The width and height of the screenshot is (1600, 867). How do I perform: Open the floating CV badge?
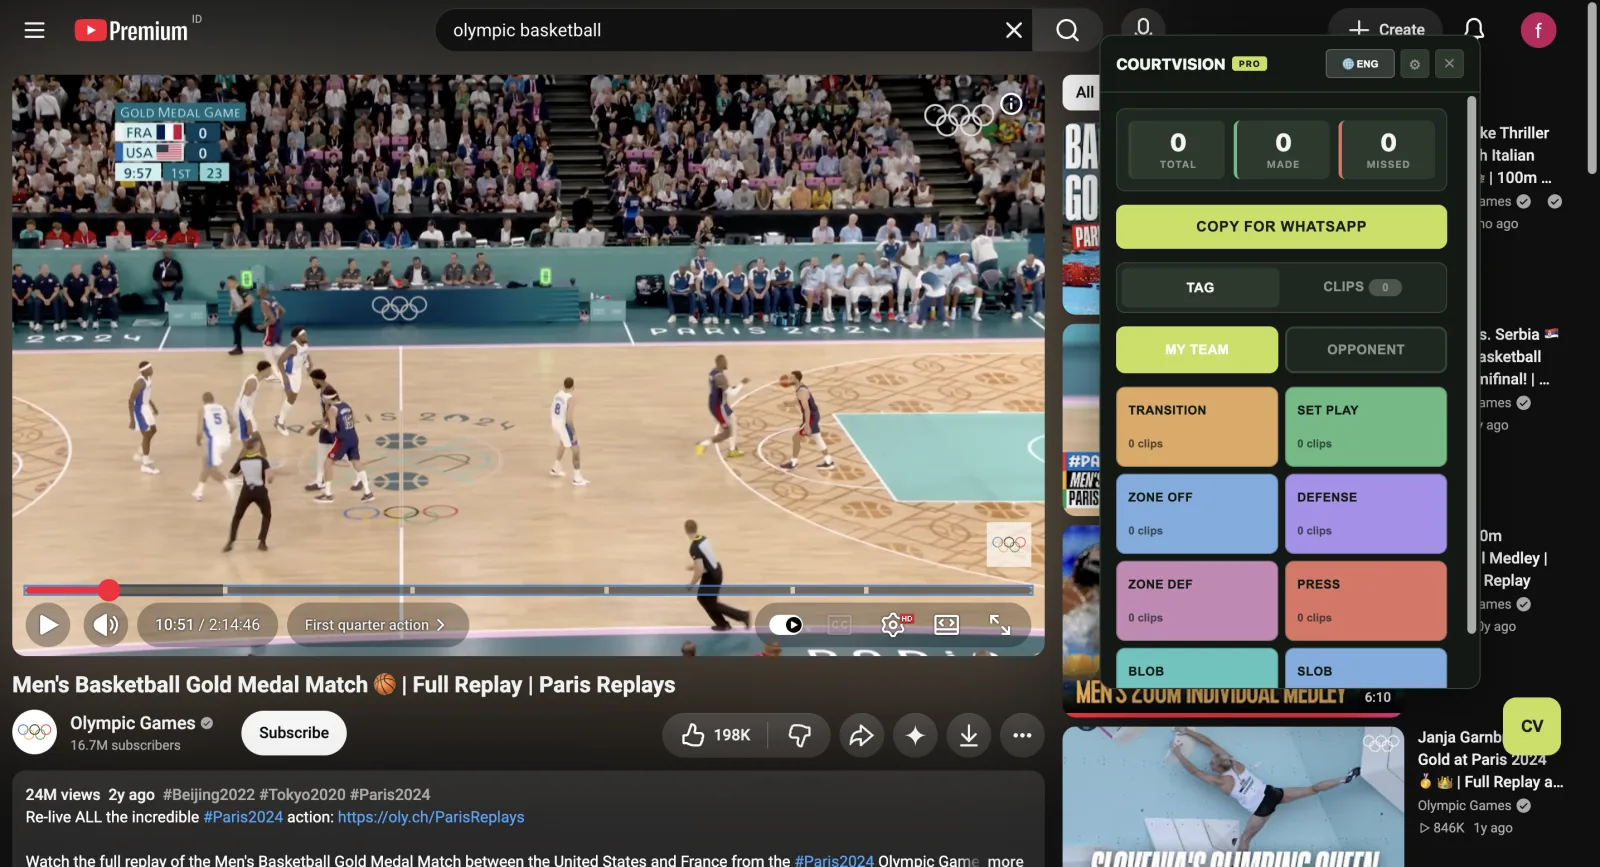pos(1532,726)
